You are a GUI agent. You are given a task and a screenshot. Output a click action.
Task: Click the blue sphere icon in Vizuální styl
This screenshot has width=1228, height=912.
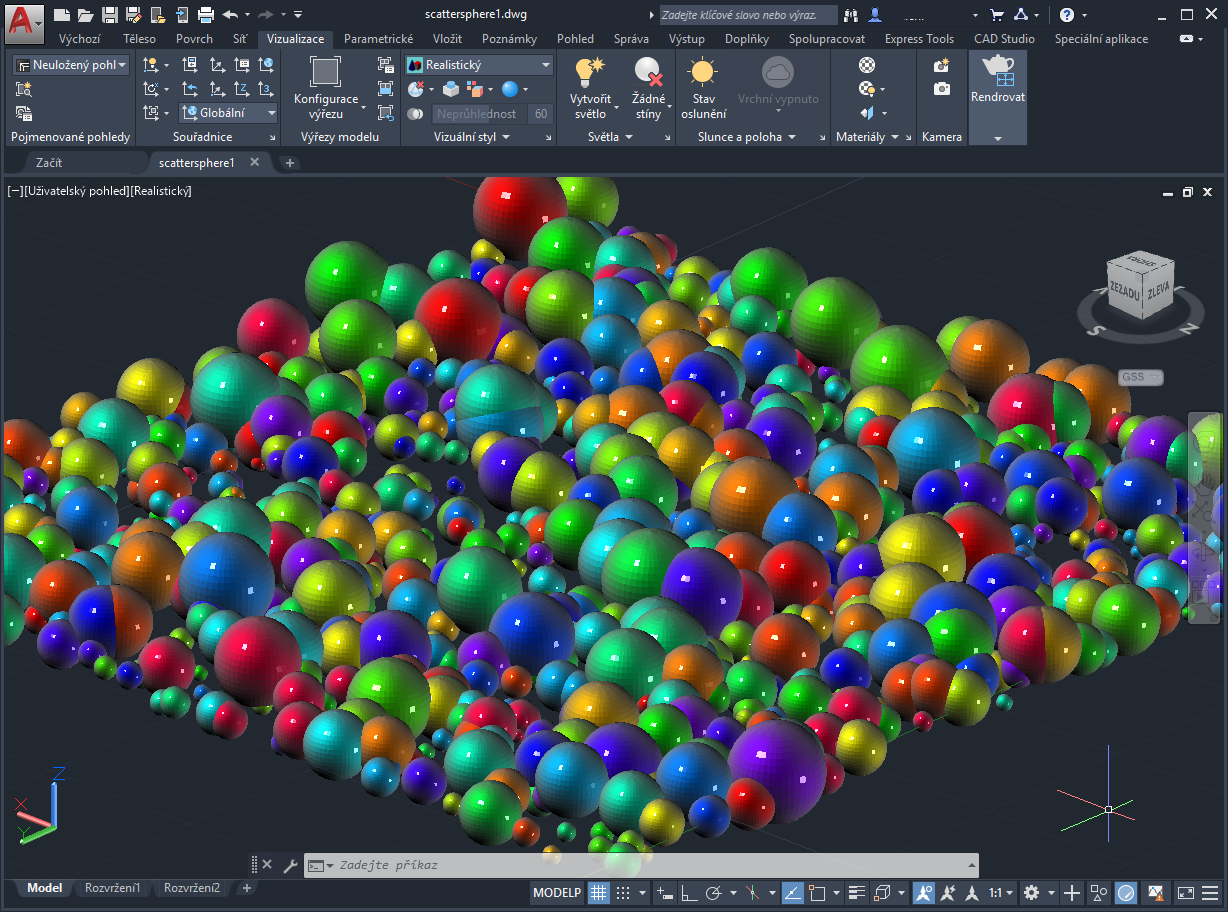pyautogui.click(x=510, y=89)
